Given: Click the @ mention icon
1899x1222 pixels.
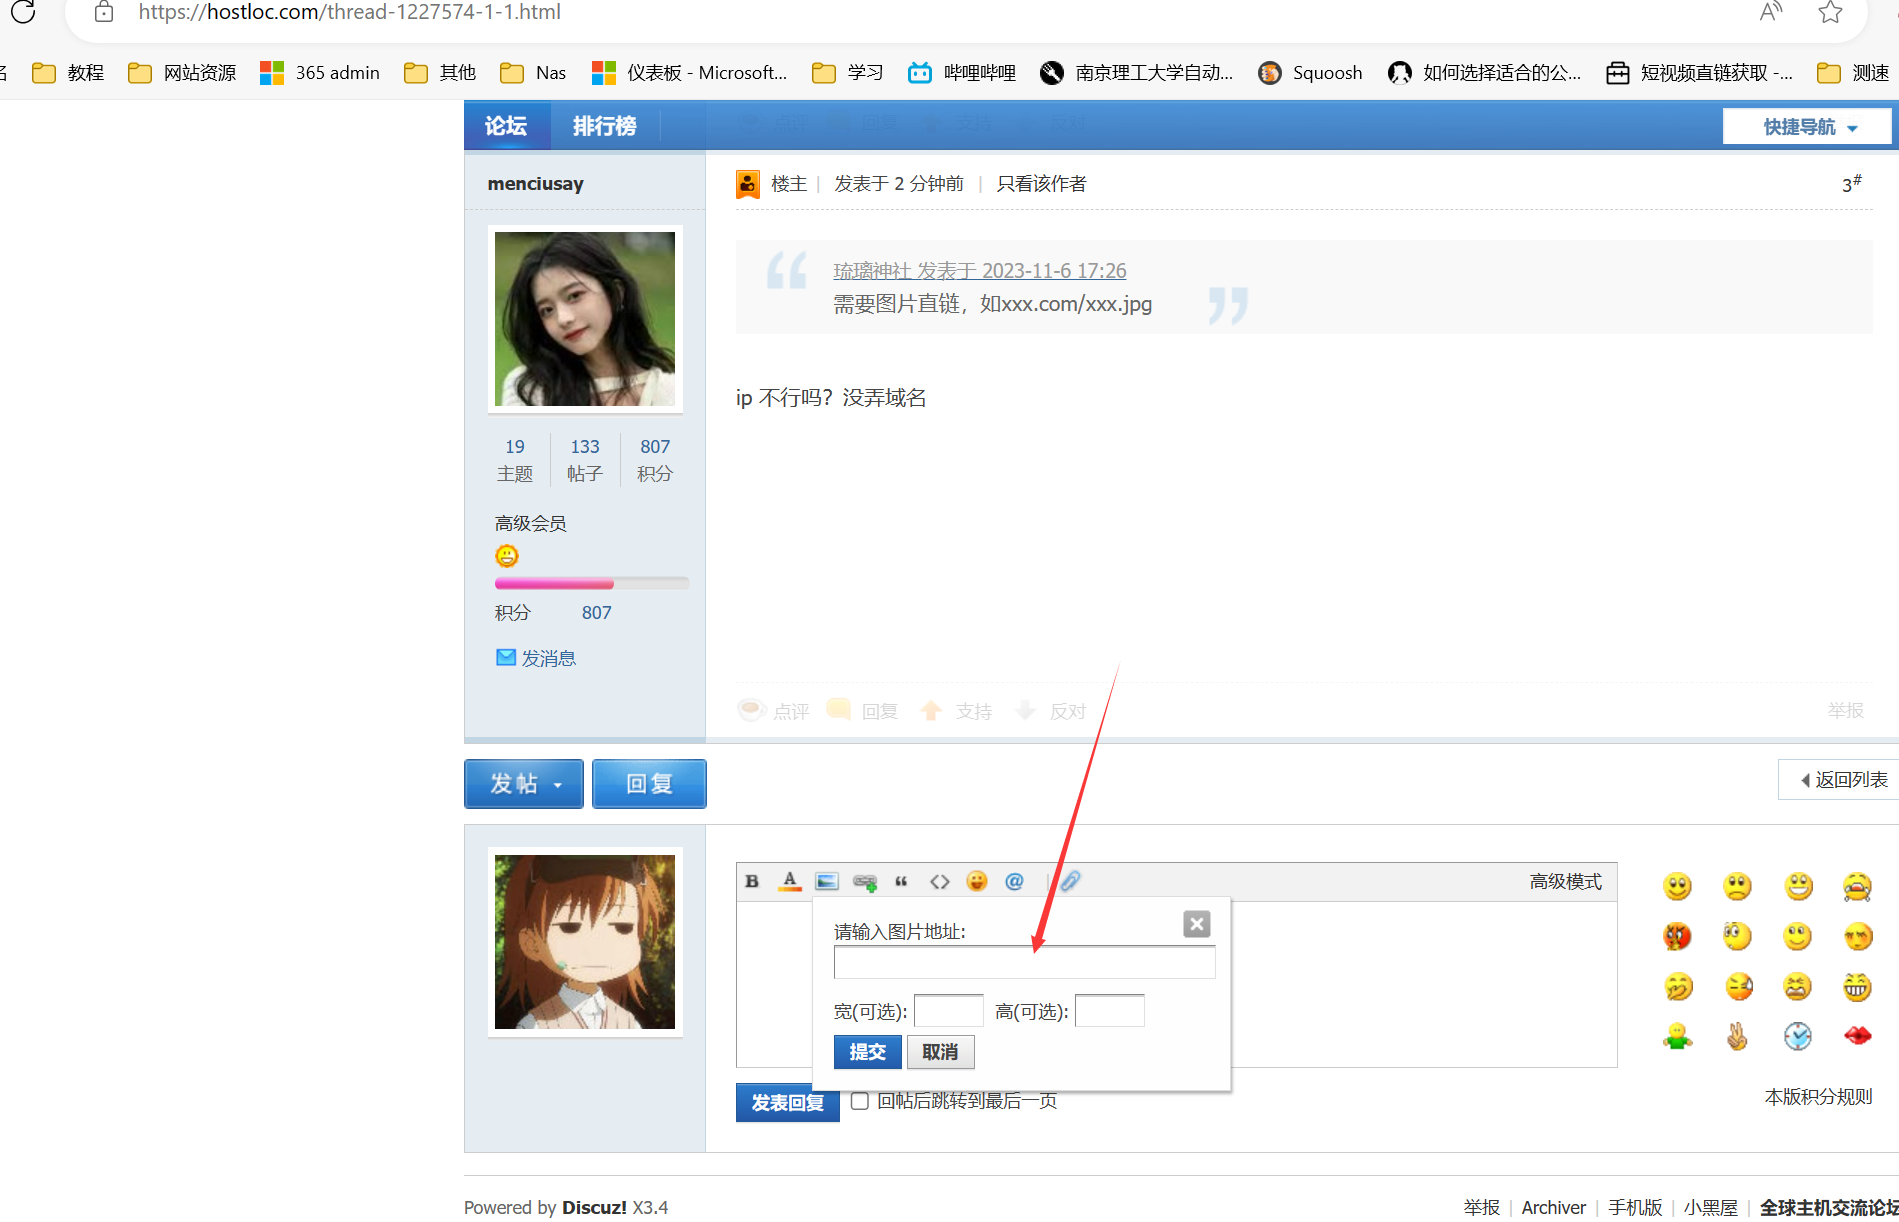Looking at the screenshot, I should tap(1014, 881).
